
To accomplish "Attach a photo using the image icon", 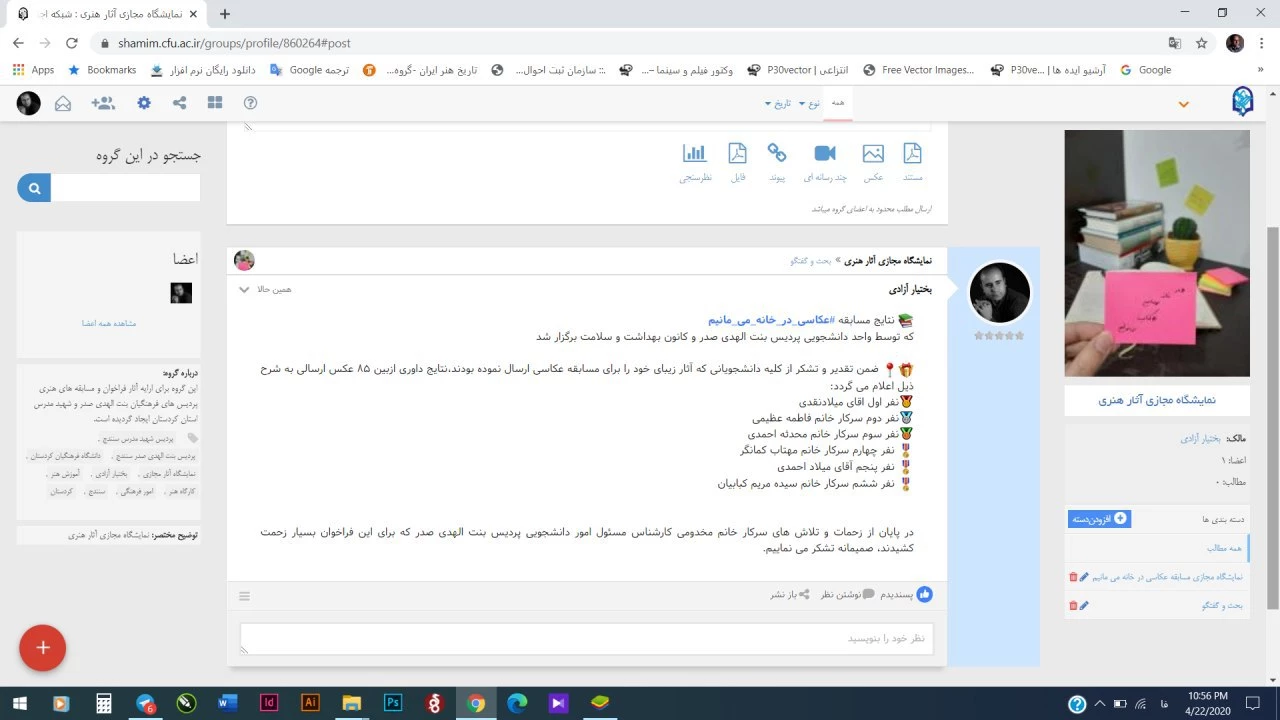I will (873, 154).
